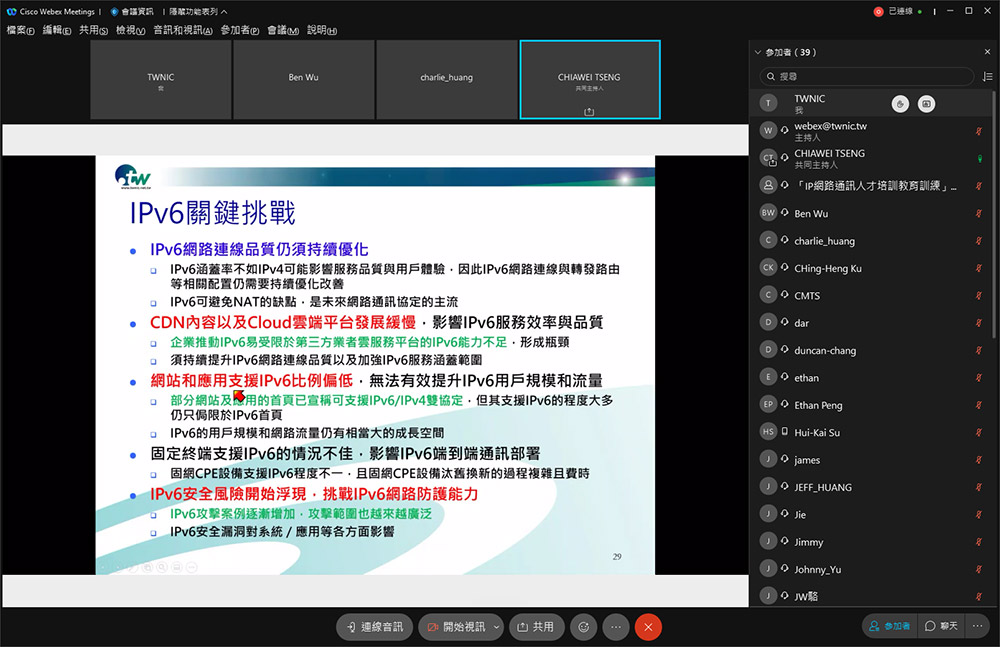Open the 音訊和視訊 menu
The width and height of the screenshot is (1000, 647).
(183, 30)
